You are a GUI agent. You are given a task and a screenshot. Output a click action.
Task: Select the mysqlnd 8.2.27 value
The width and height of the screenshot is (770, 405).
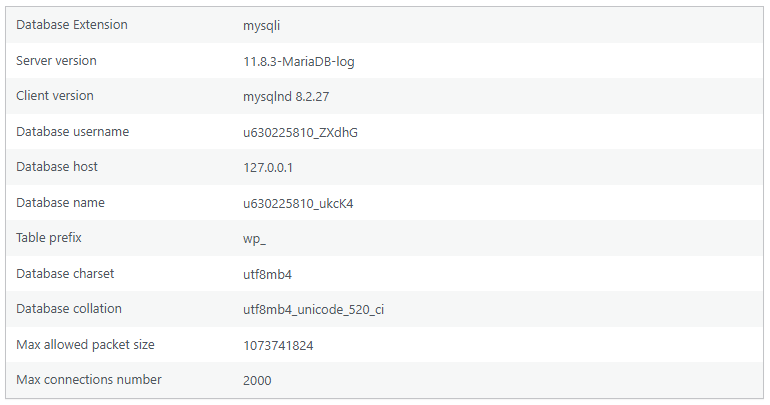pyautogui.click(x=286, y=96)
